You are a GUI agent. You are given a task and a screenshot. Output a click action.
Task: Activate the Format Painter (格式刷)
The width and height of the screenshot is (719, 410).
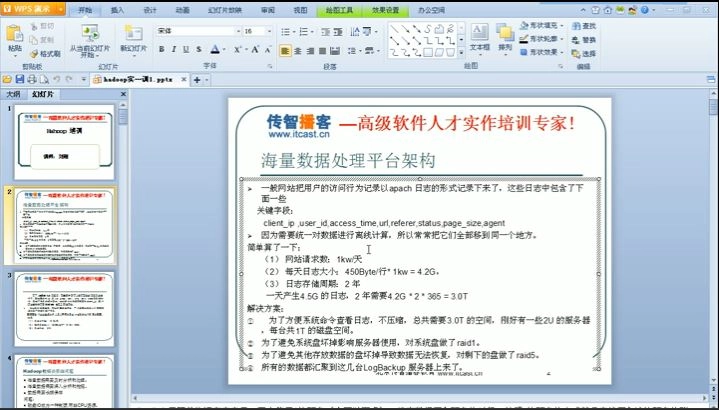[45, 54]
